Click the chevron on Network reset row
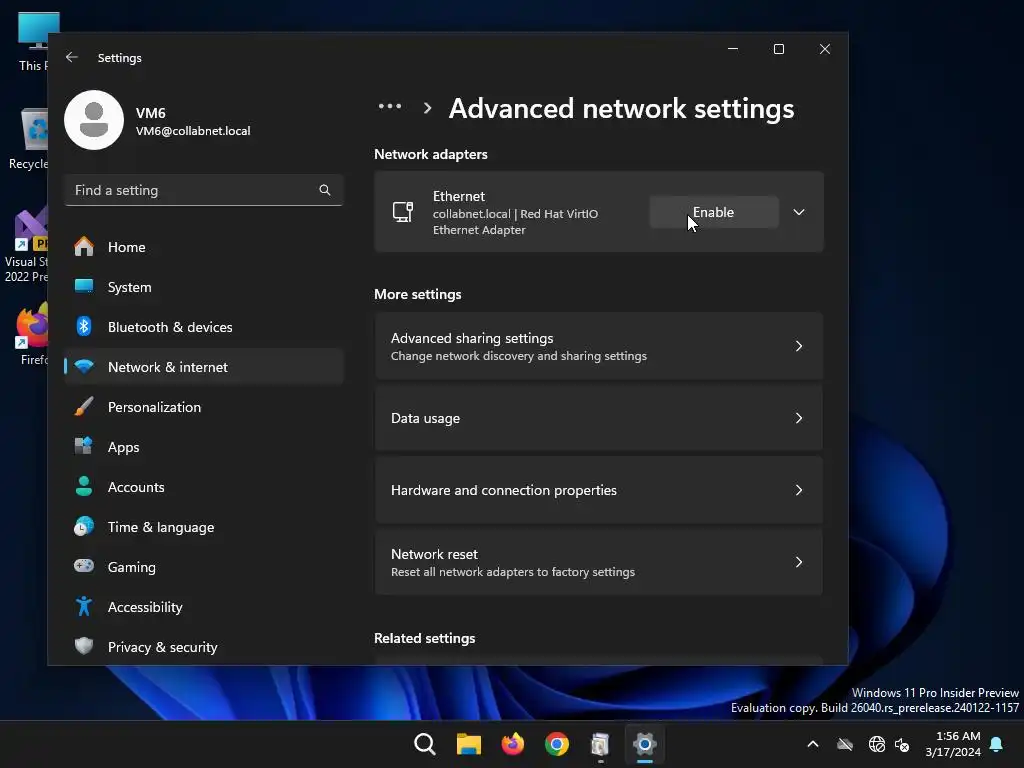 pos(799,562)
